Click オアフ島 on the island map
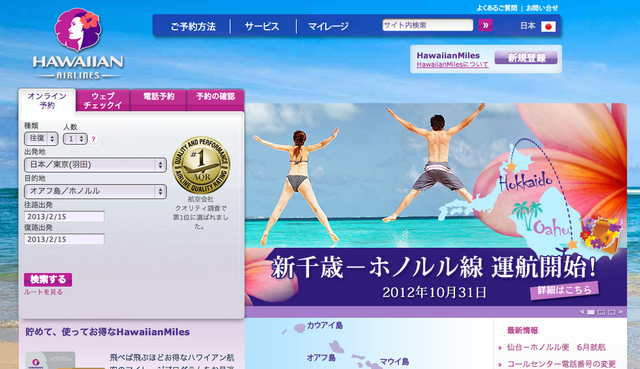Viewport: 640px width, 369px height. 321,358
